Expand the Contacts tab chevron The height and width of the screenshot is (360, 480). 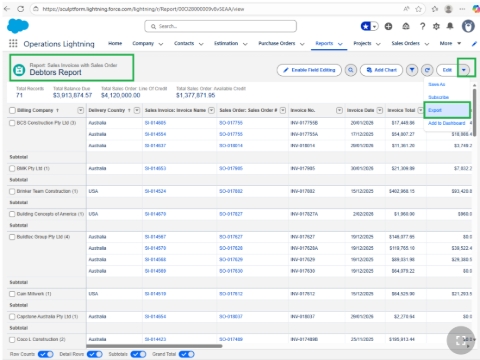click(x=201, y=44)
